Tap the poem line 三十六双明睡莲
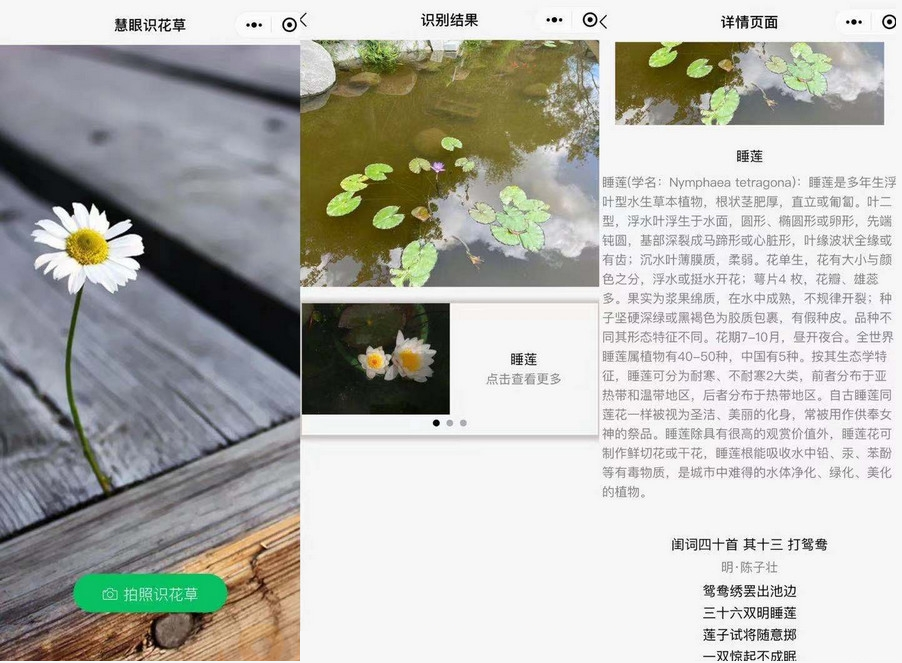 pos(750,613)
